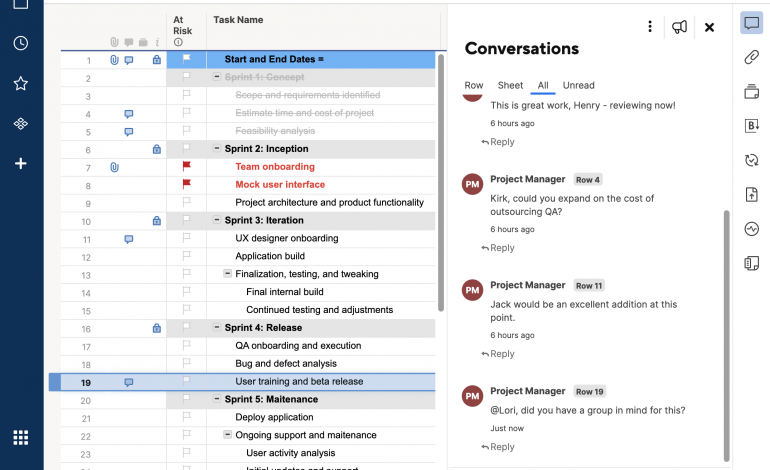770x470 pixels.
Task: Click lock icon on row 6
Action: [157, 149]
